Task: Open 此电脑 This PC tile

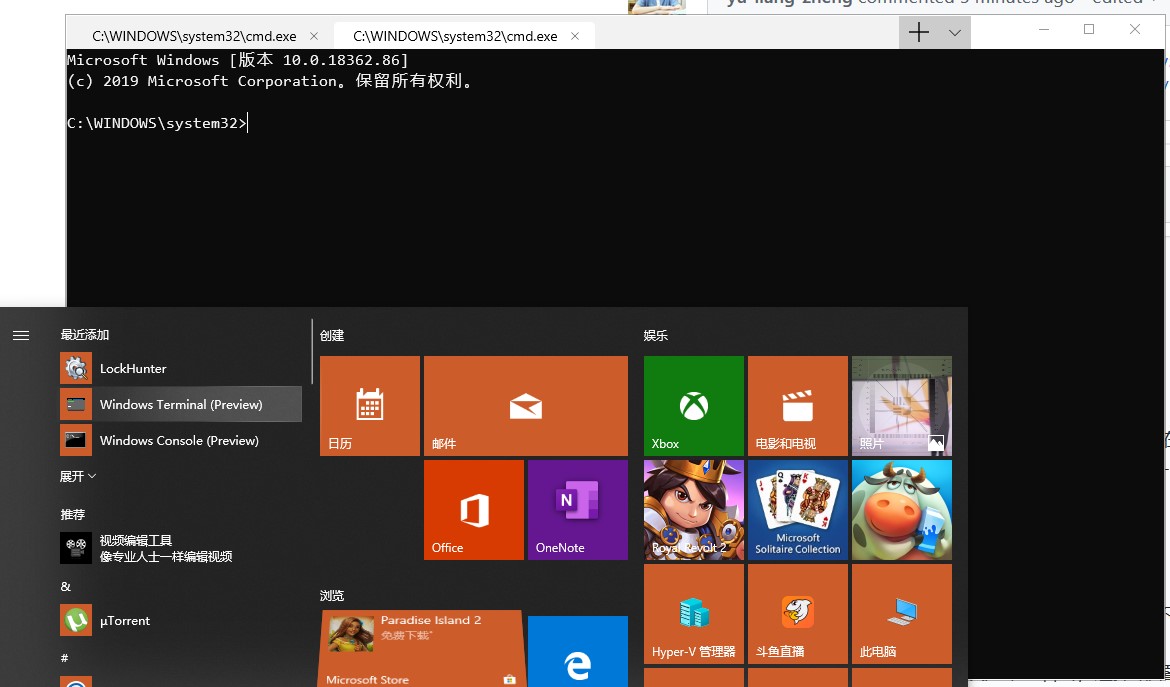Action: click(901, 614)
